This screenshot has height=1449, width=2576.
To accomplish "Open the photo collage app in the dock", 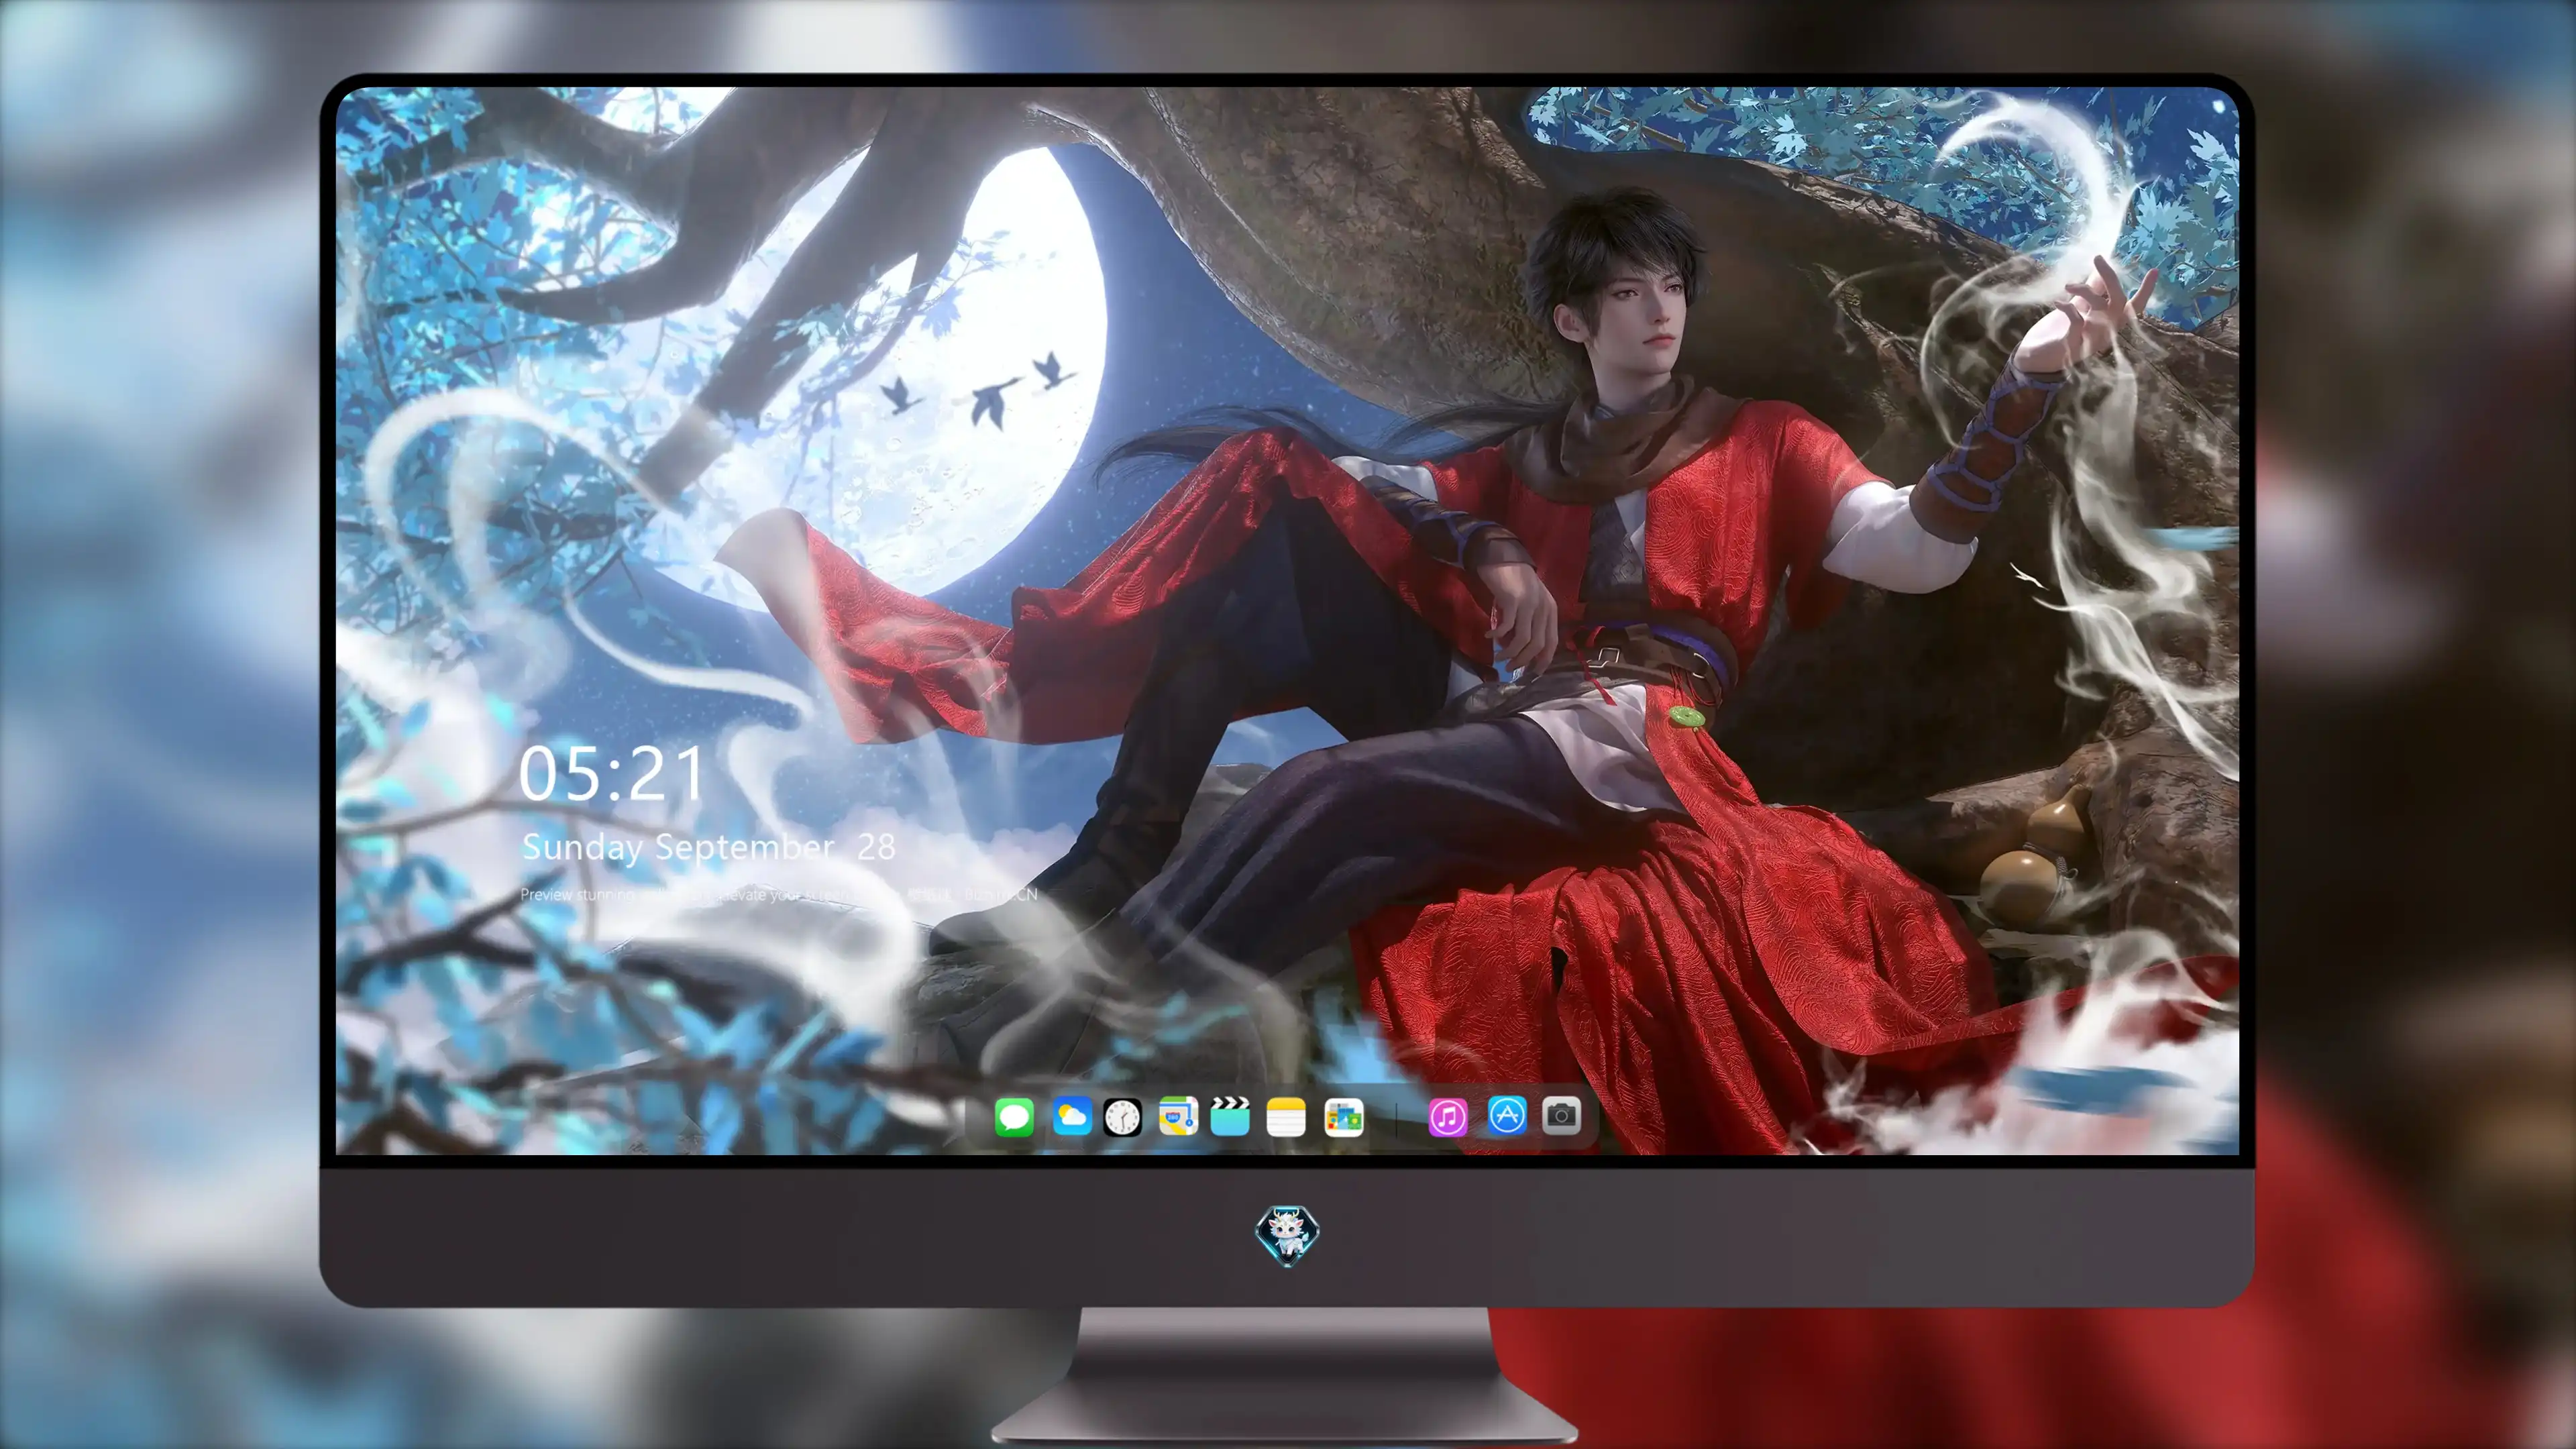I will click(x=1343, y=1117).
